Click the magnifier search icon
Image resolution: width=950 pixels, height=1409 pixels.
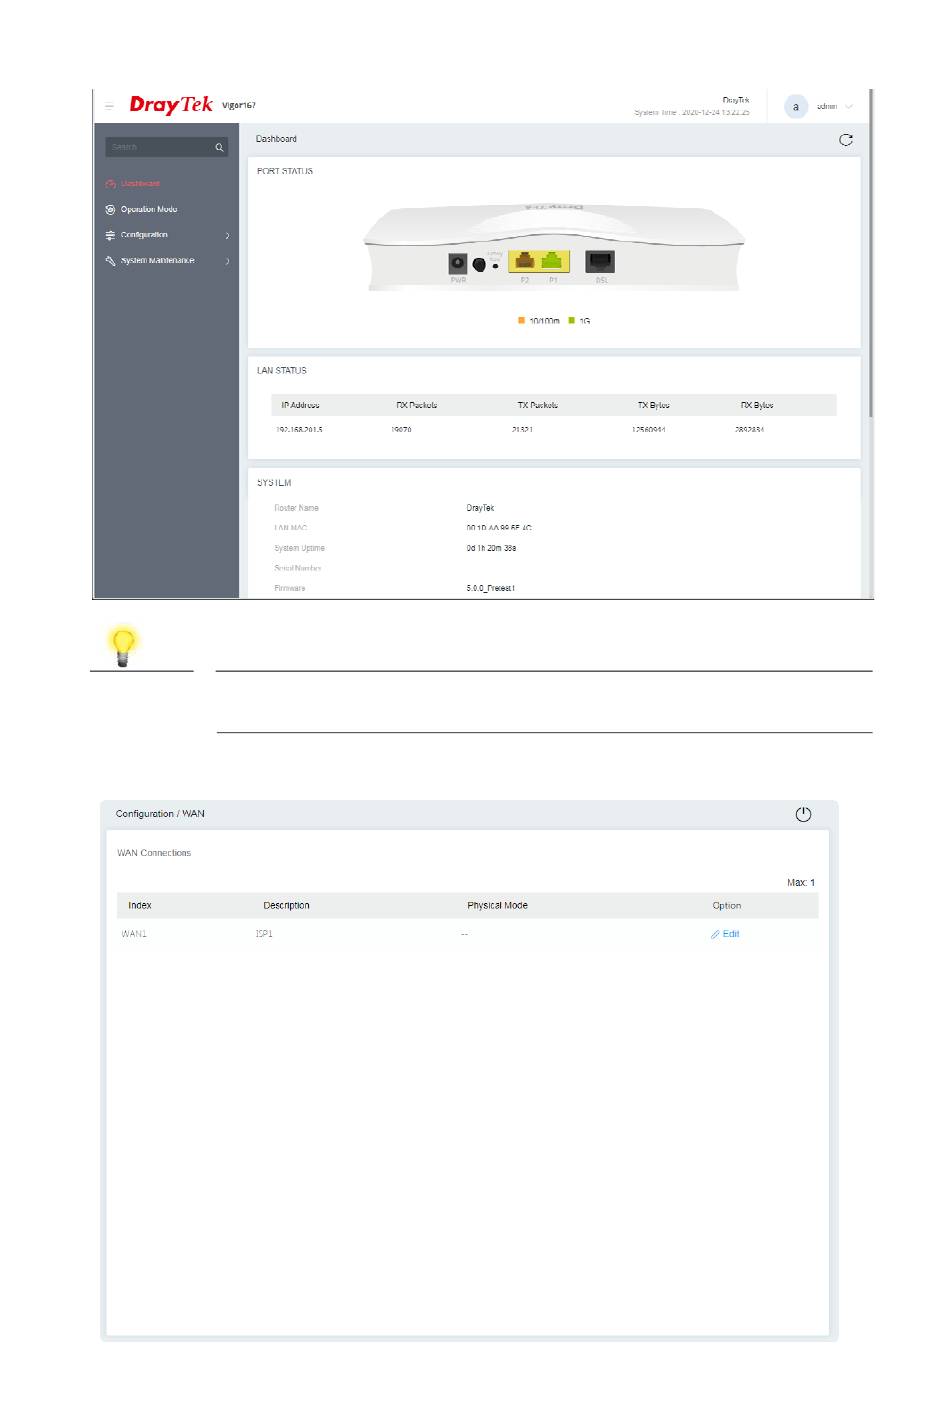tap(219, 147)
